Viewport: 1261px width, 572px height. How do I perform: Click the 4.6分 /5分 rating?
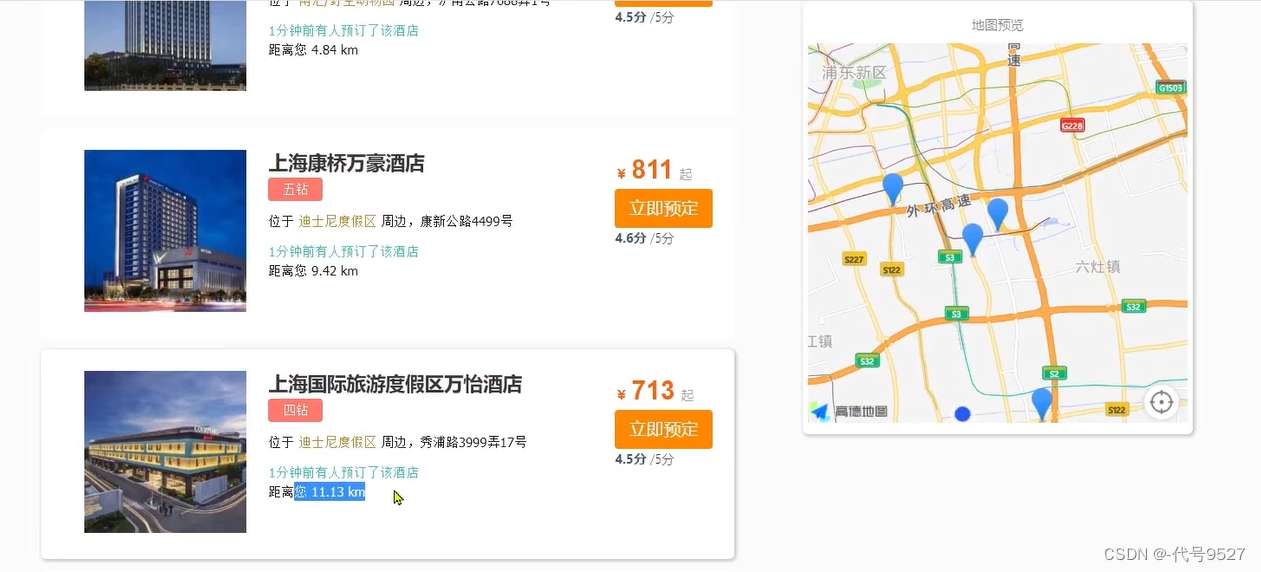(645, 238)
